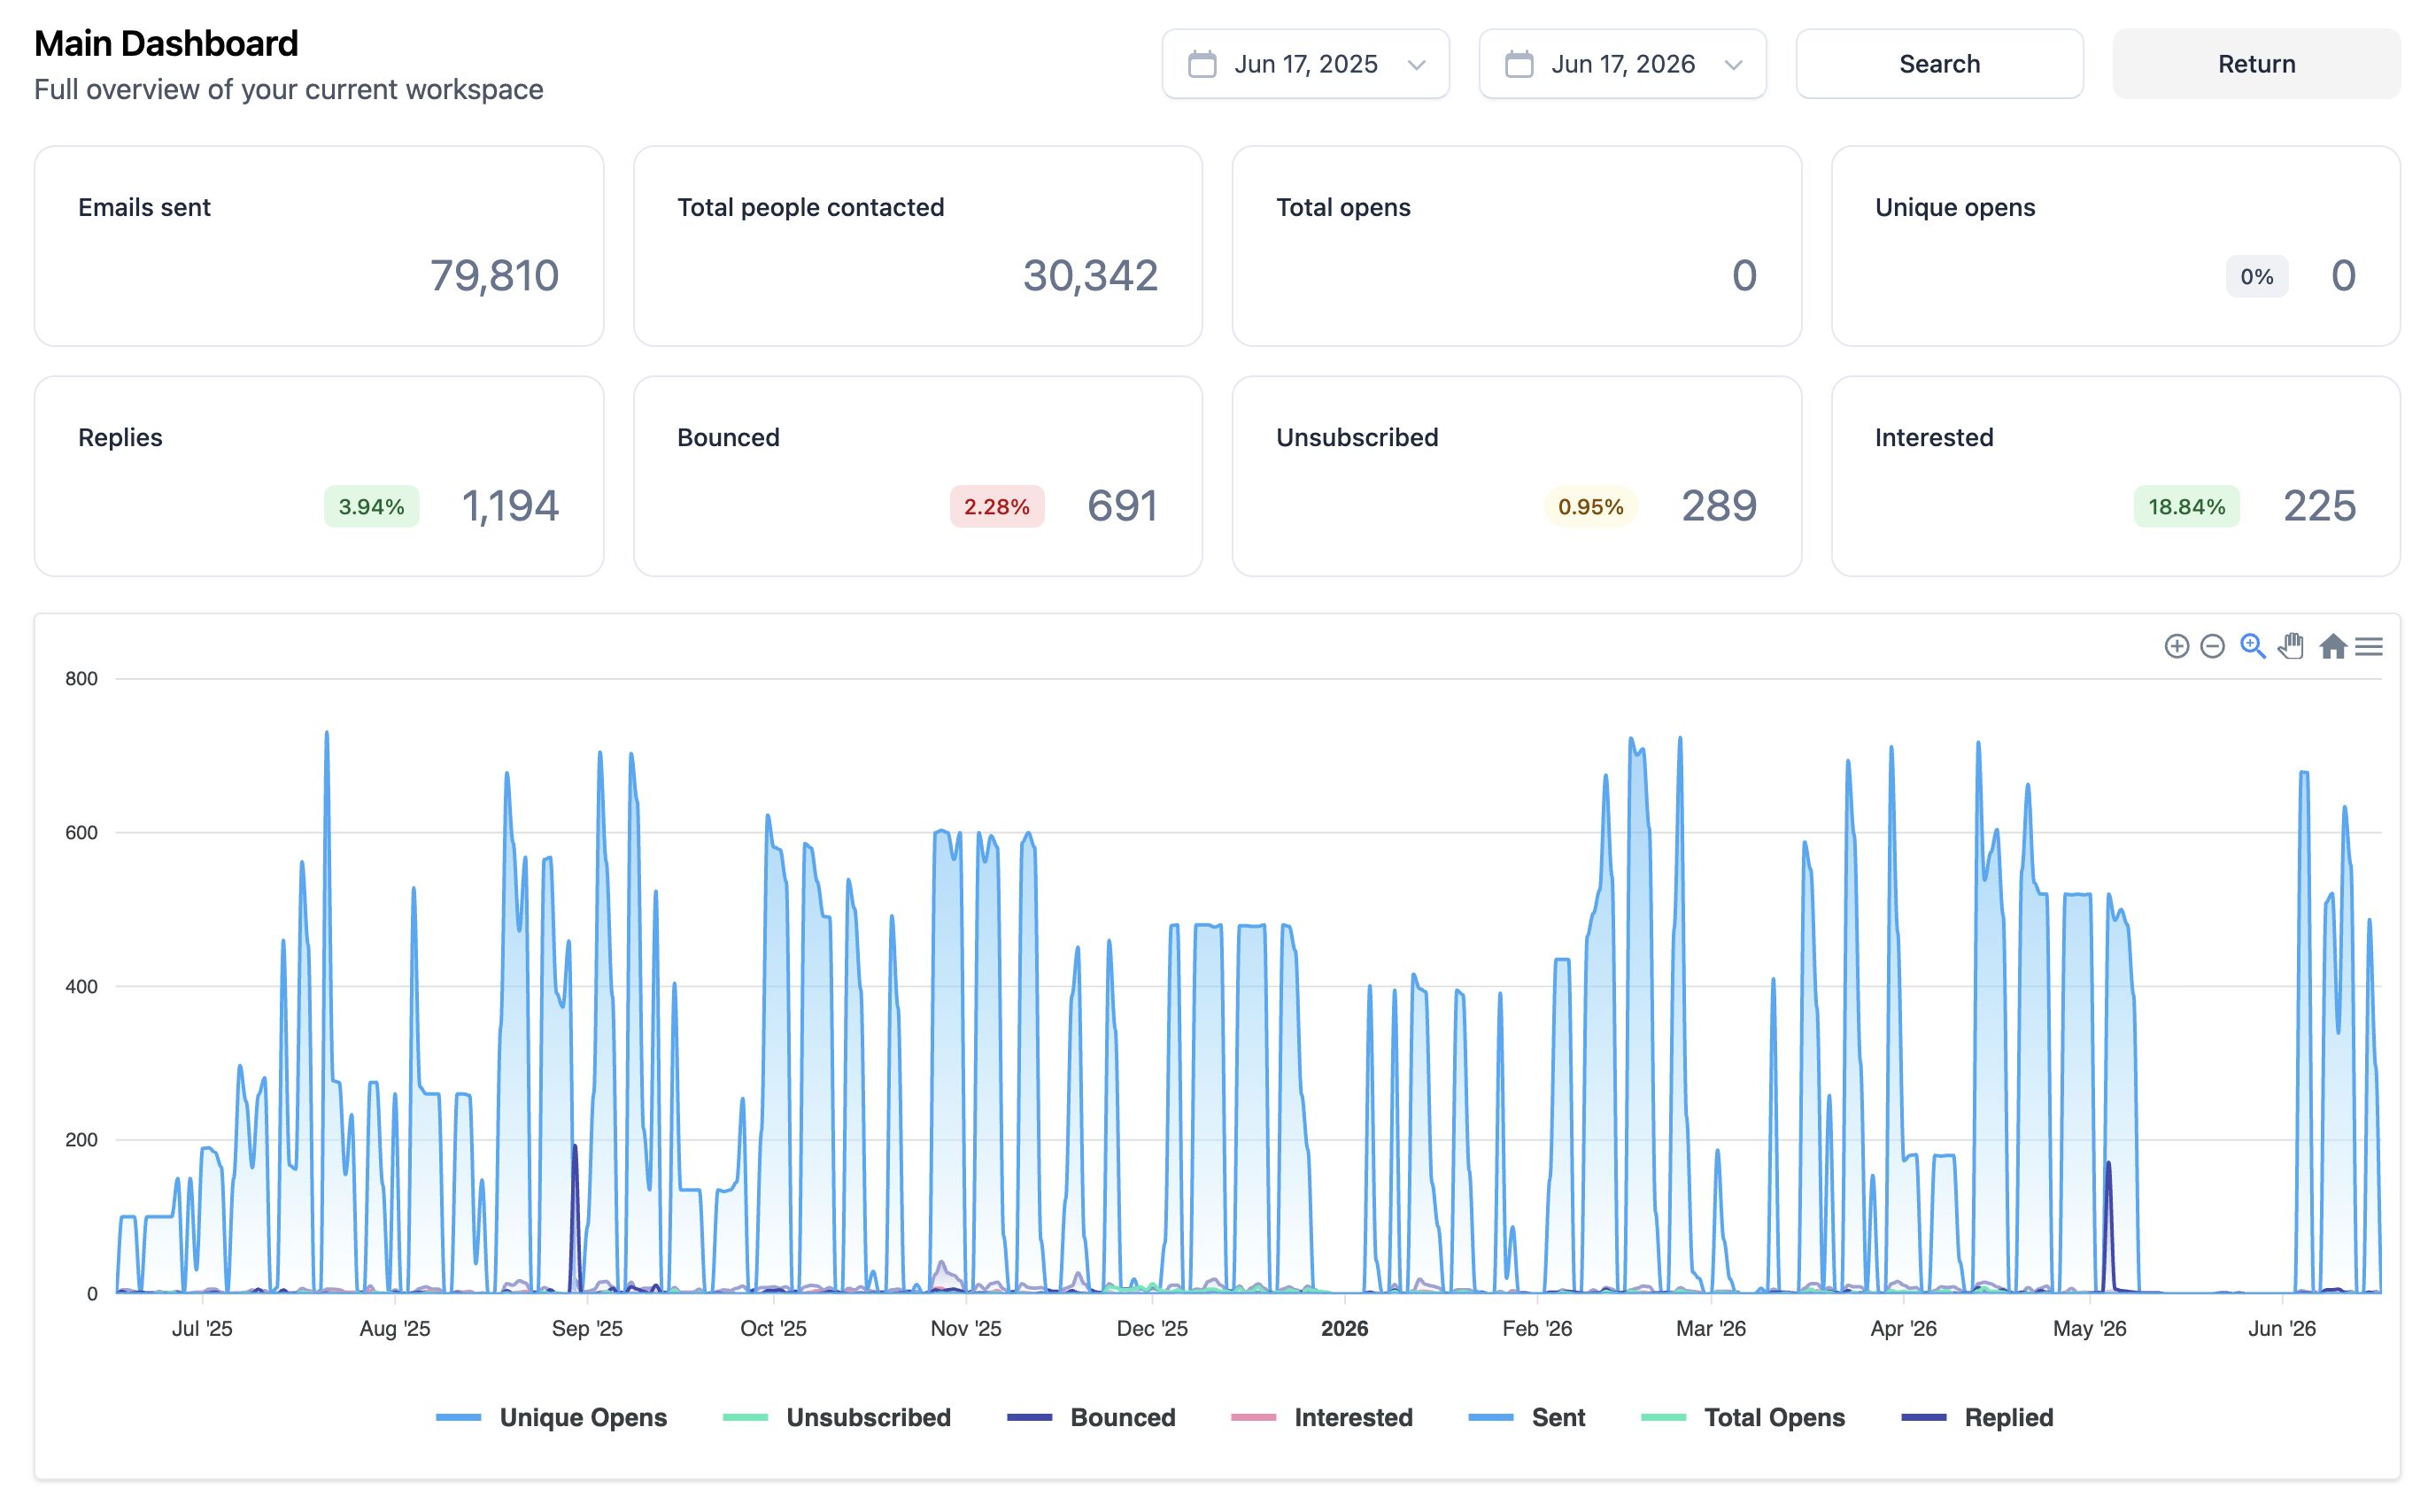Click the 0.95% unsubscribed rate badge
Image resolution: width=2428 pixels, height=1512 pixels.
click(1590, 507)
